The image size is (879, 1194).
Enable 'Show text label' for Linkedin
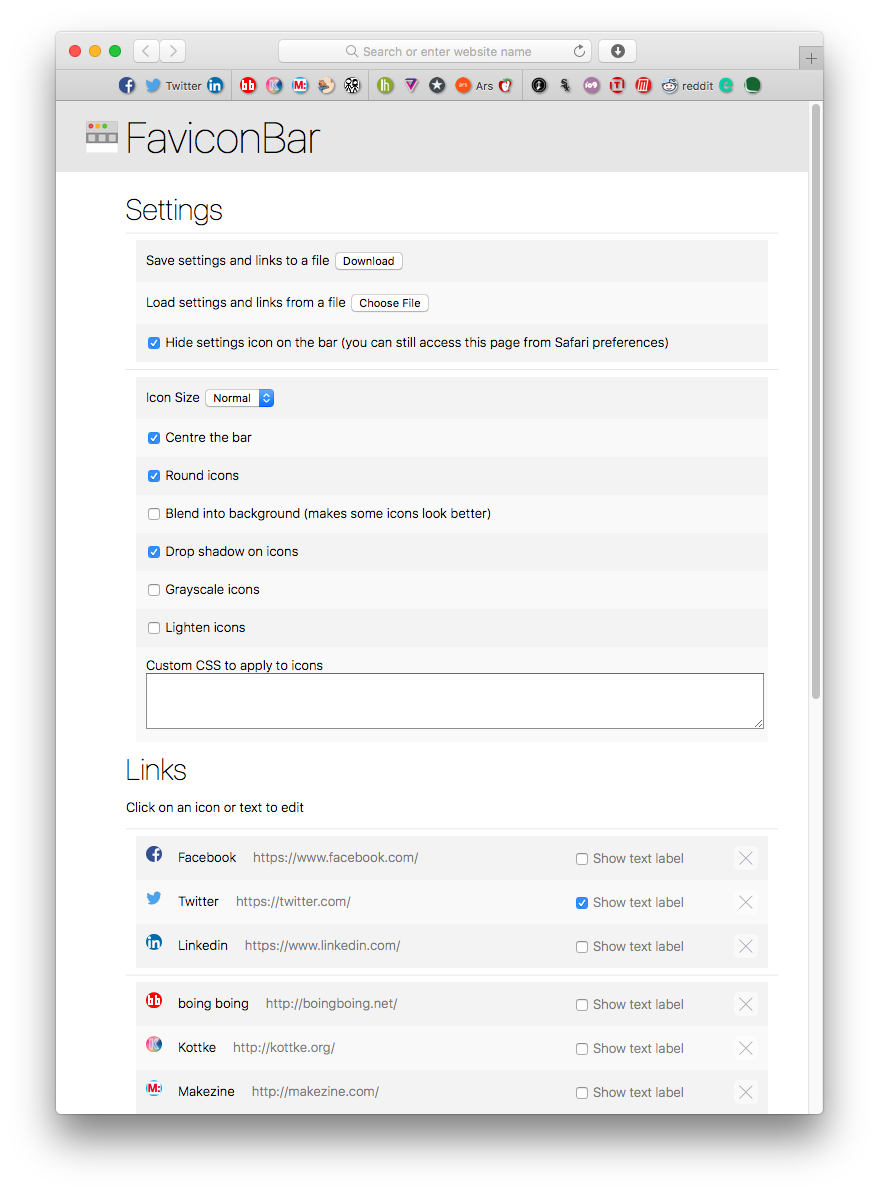582,947
